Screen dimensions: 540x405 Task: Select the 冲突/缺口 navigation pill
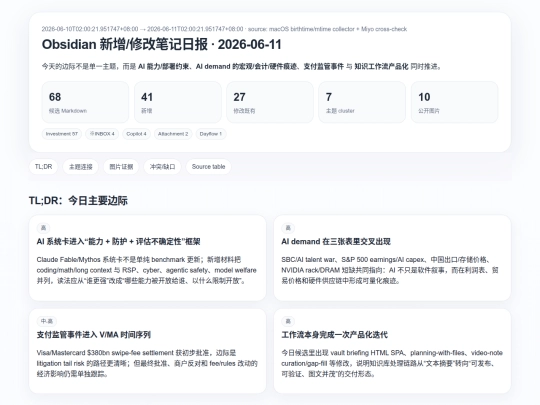(x=162, y=167)
